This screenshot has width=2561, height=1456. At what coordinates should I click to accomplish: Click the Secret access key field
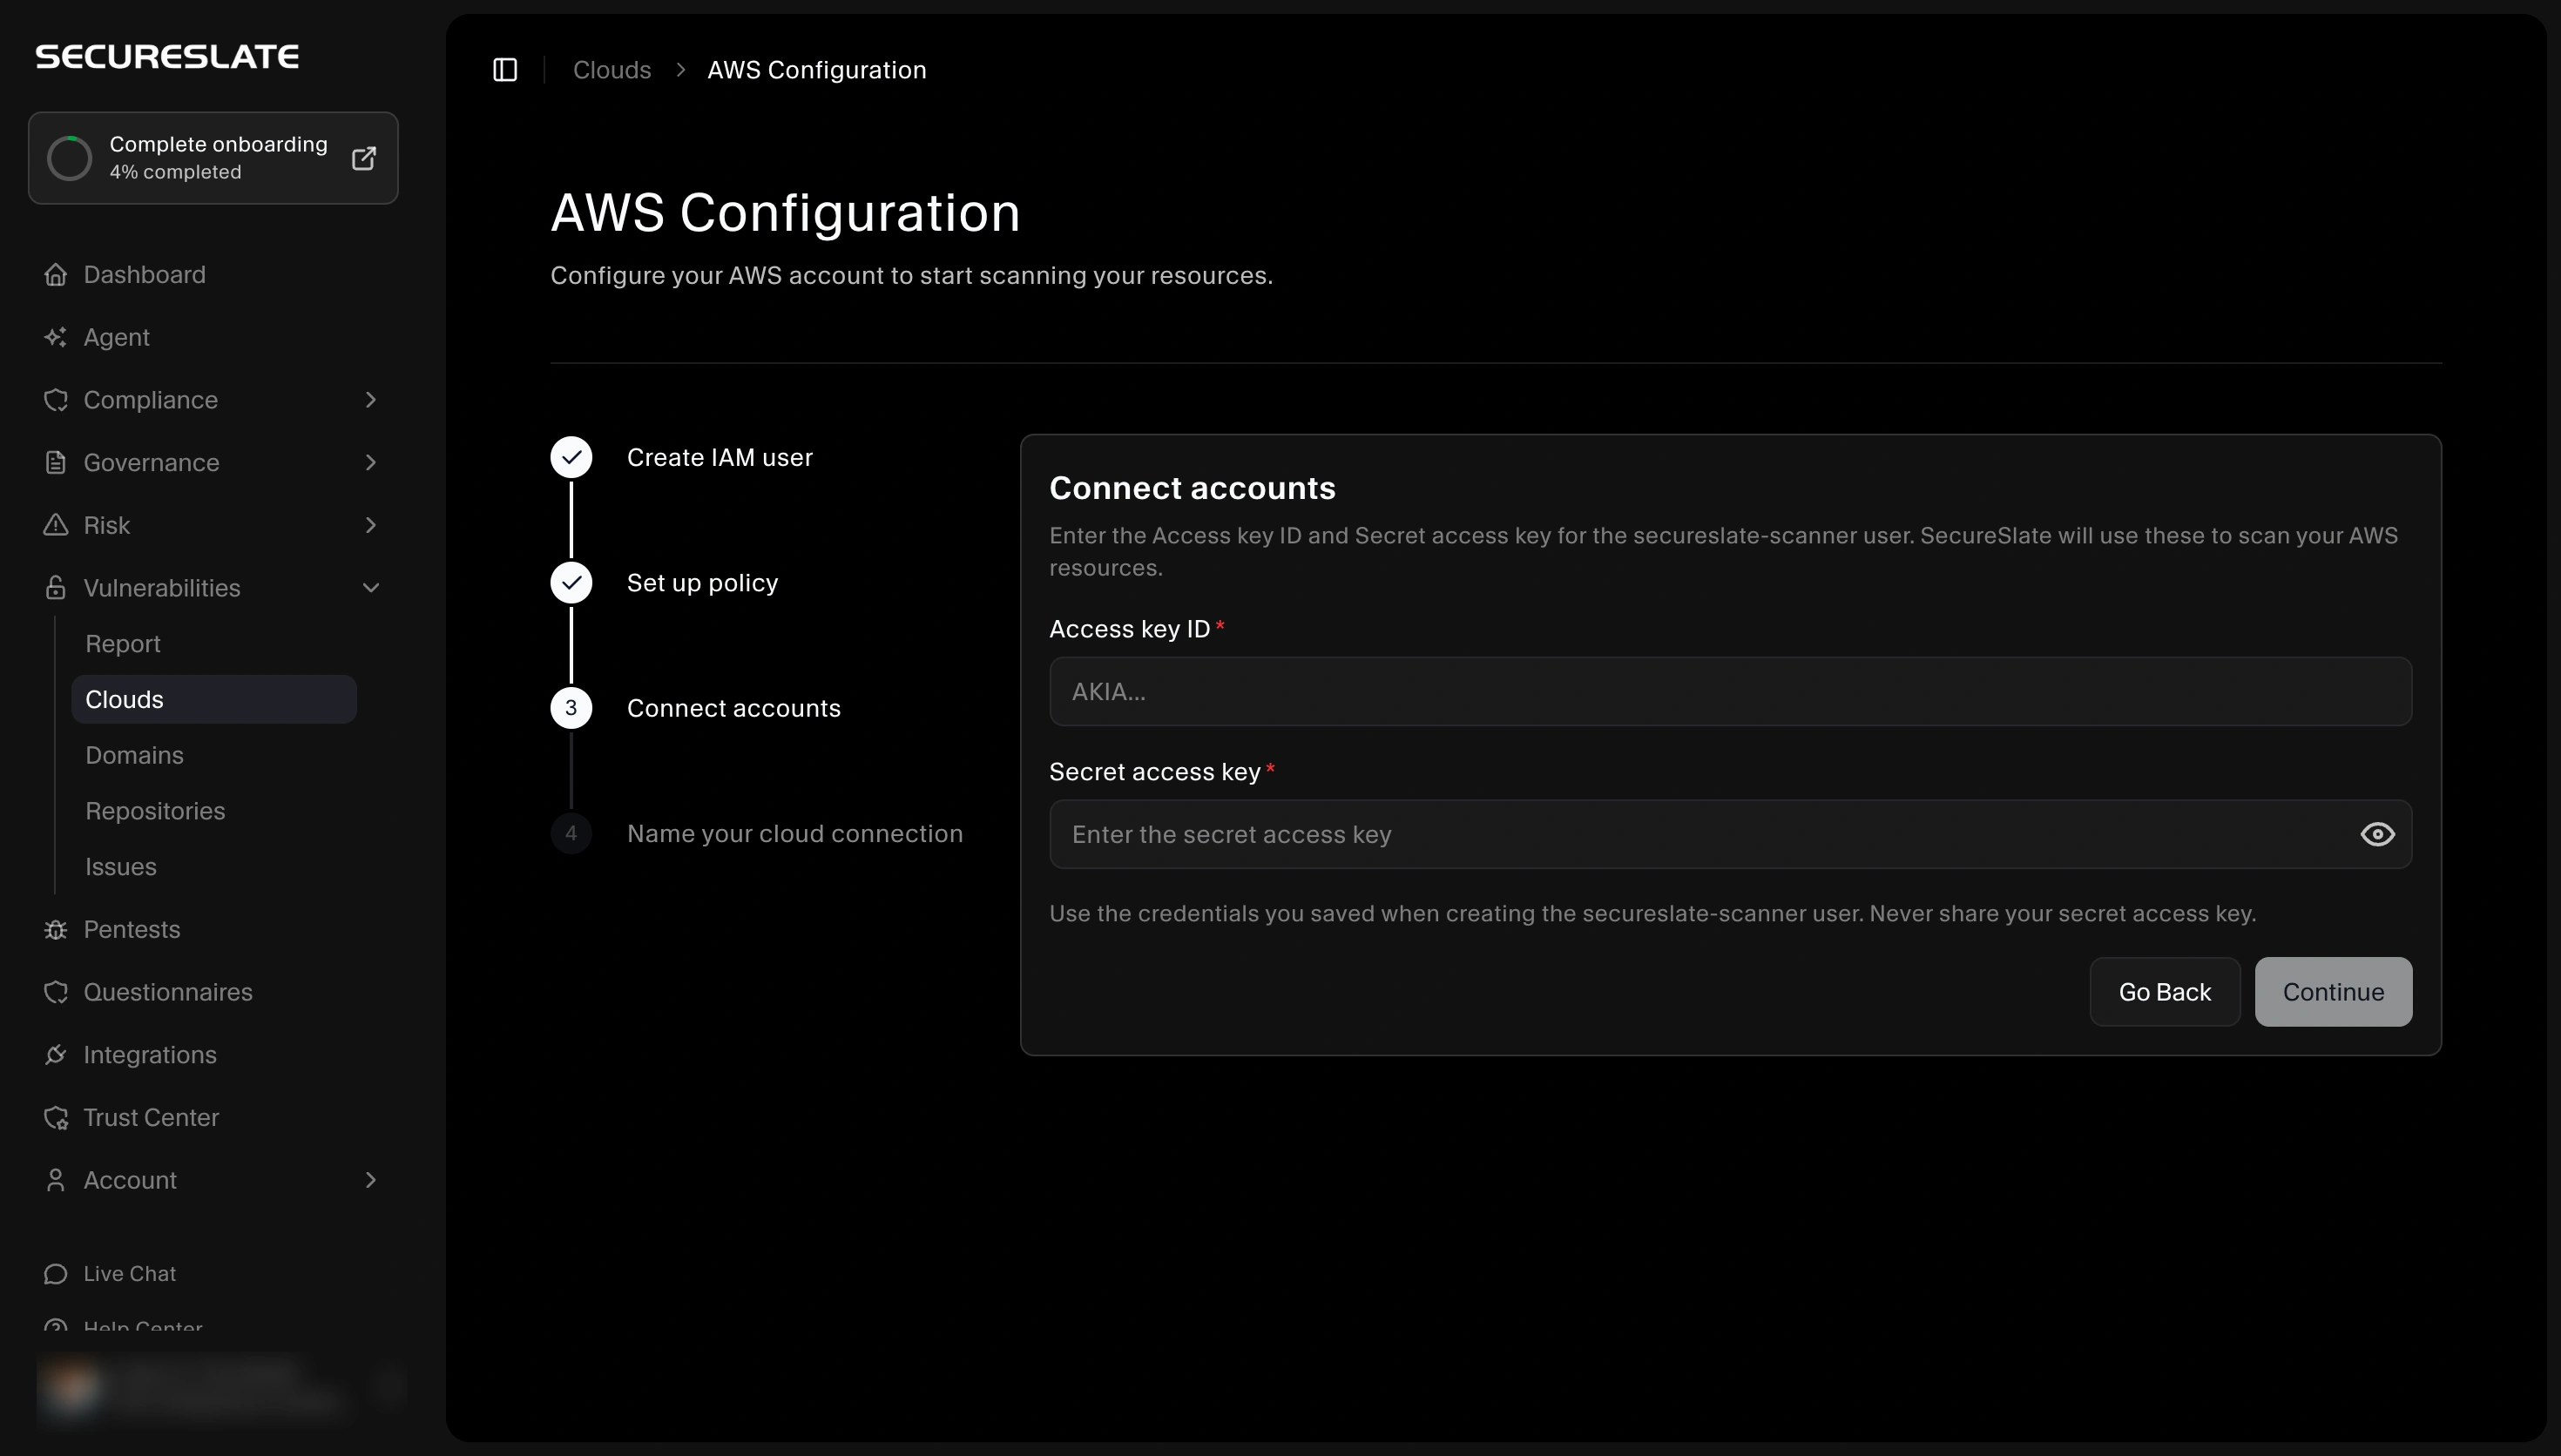pos(1730,834)
